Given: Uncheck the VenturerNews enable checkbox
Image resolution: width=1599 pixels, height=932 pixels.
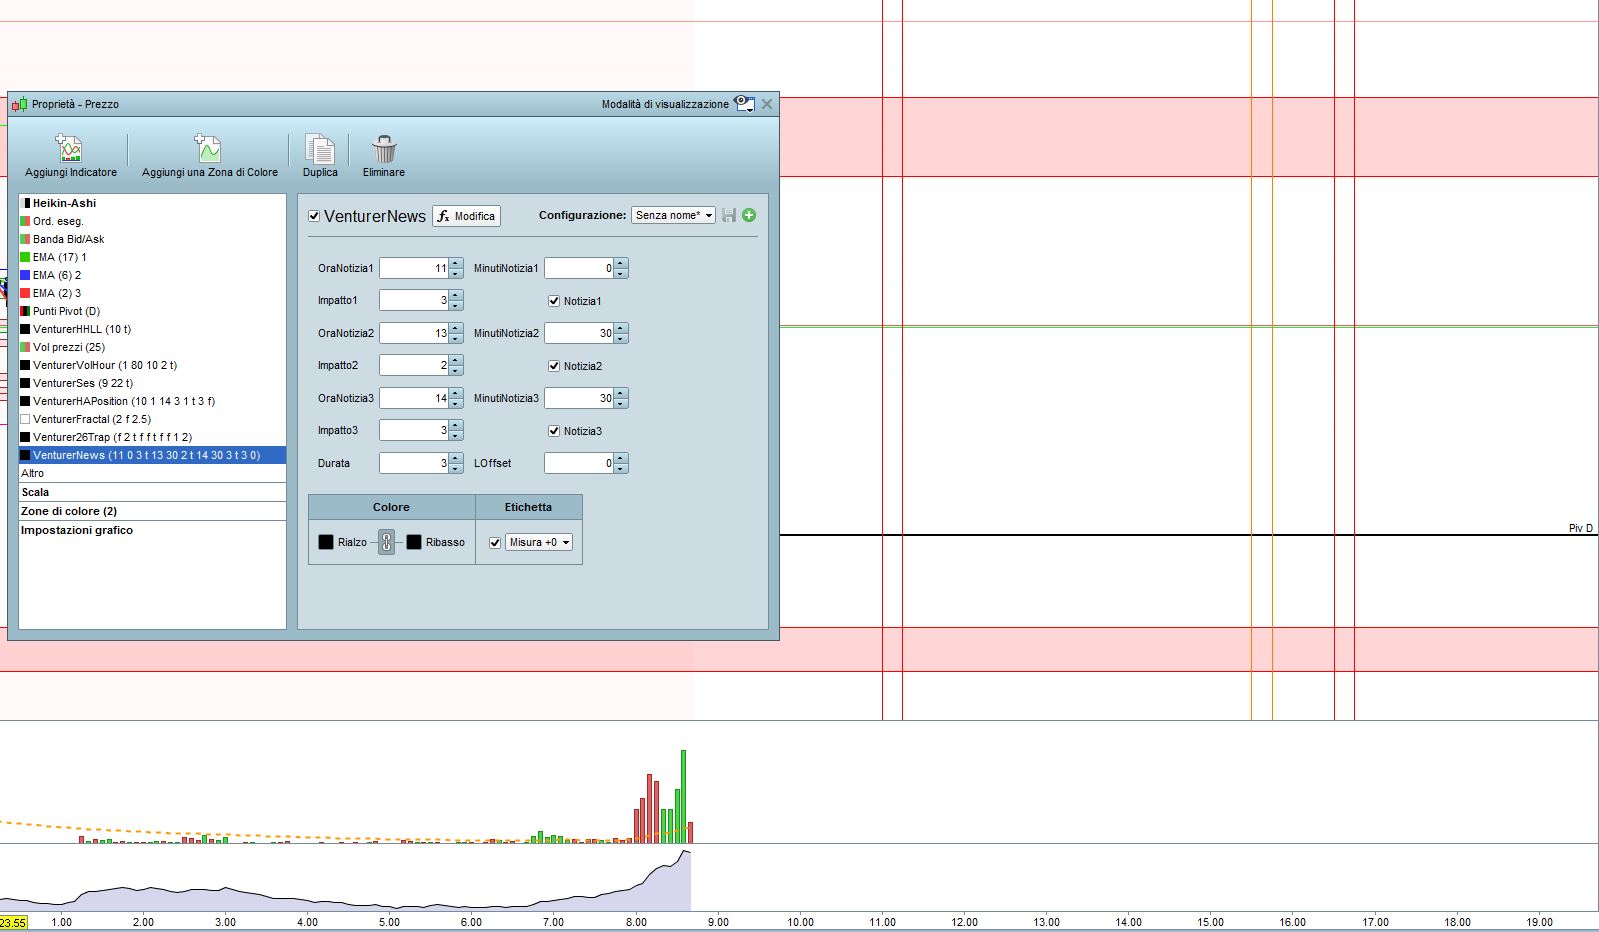Looking at the screenshot, I should (314, 216).
